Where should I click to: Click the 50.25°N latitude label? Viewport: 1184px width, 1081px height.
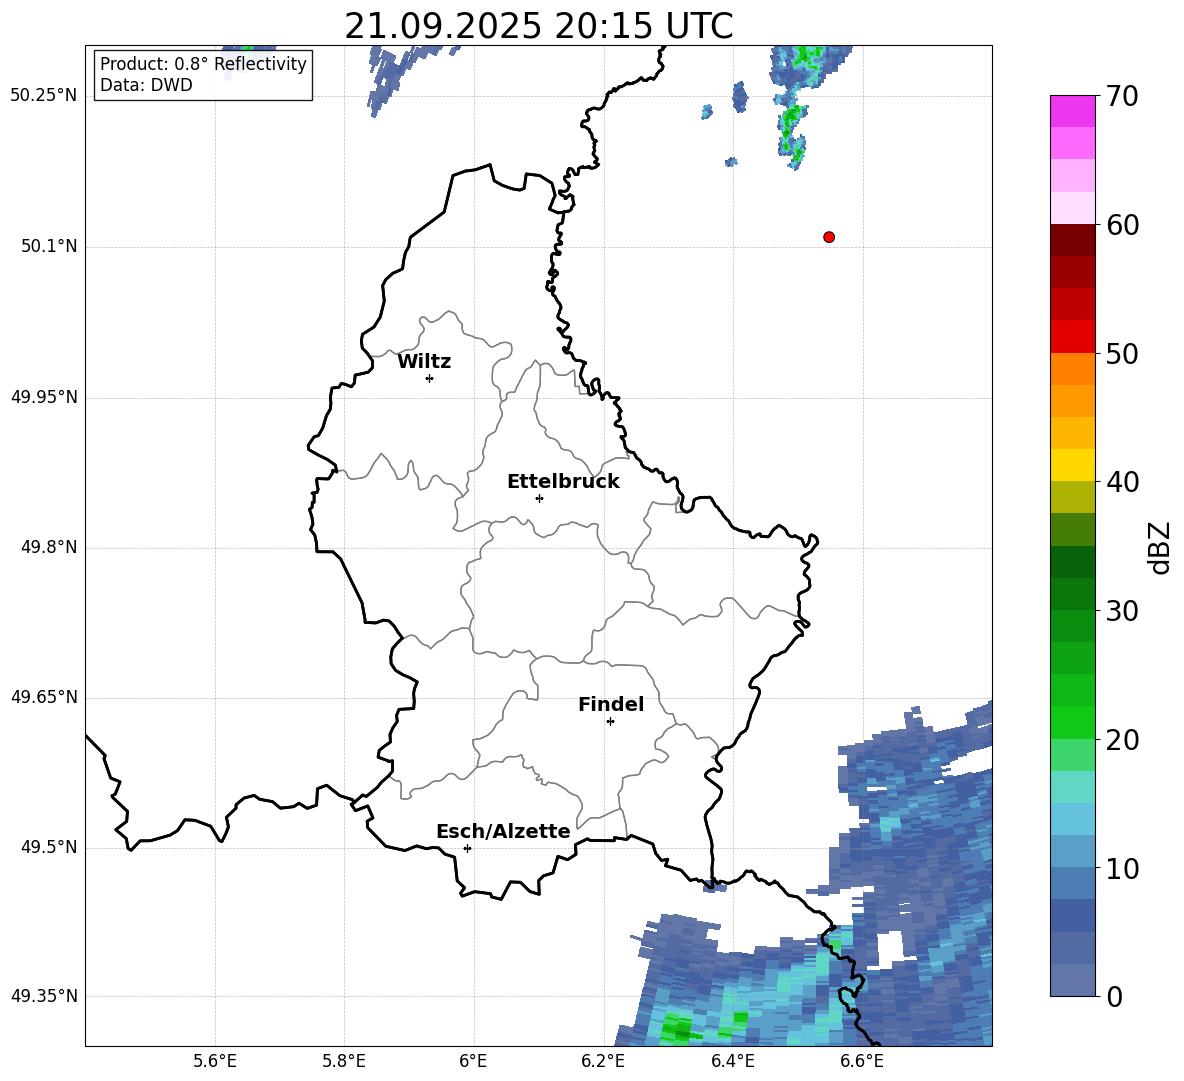click(44, 96)
